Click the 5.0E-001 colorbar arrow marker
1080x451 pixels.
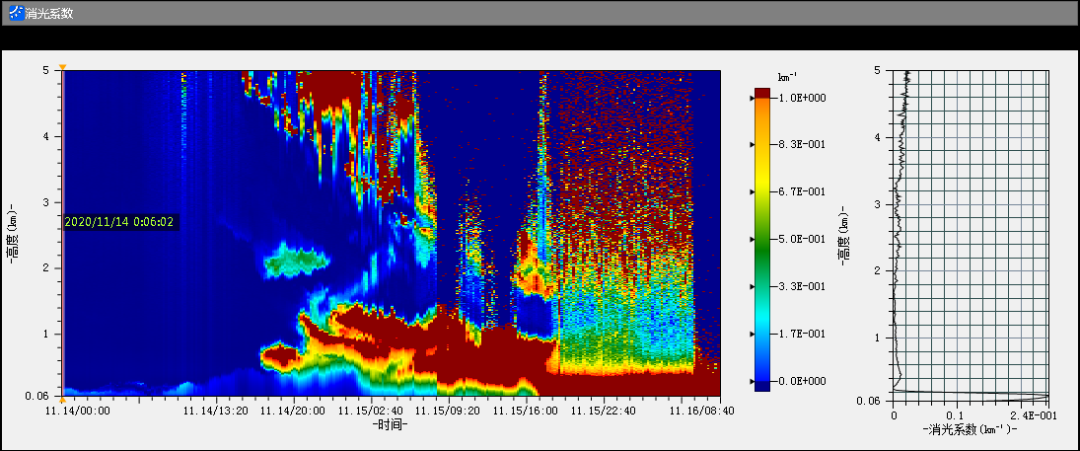[x=753, y=240]
